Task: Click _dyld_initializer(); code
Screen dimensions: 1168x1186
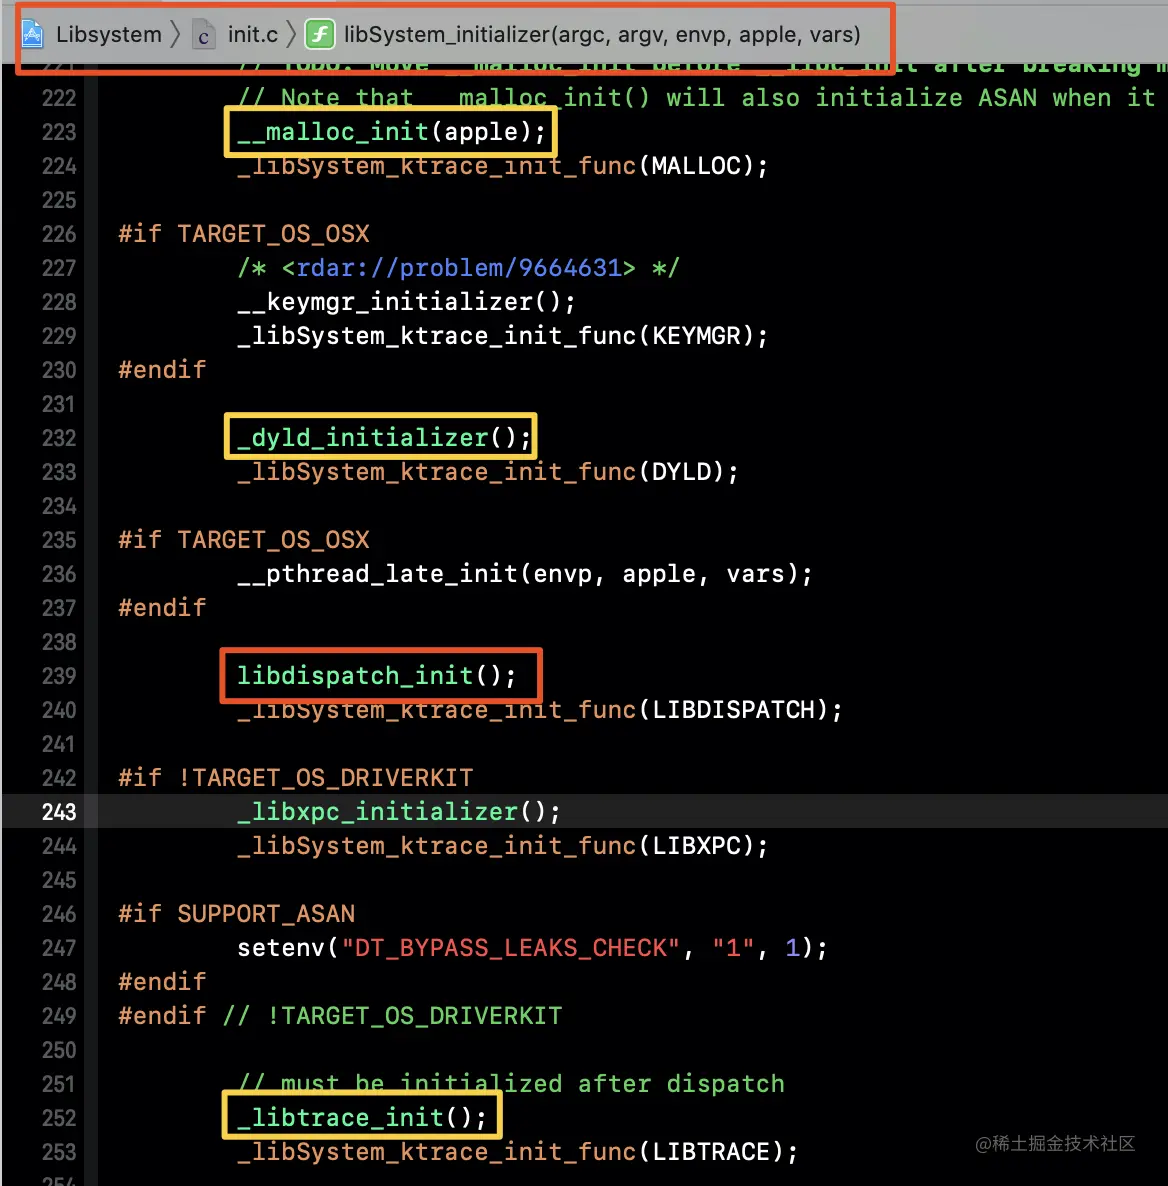Action: (384, 438)
